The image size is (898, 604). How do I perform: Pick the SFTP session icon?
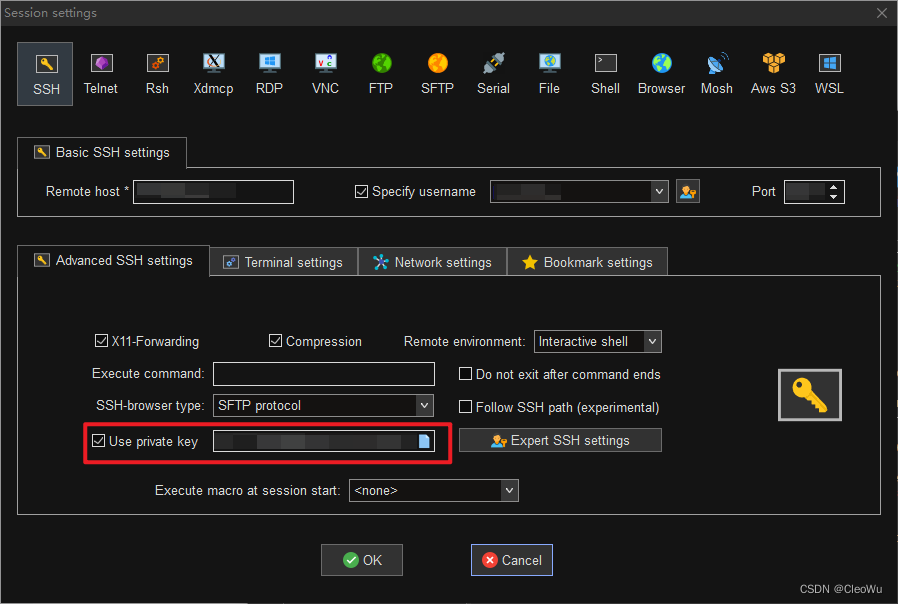(437, 74)
